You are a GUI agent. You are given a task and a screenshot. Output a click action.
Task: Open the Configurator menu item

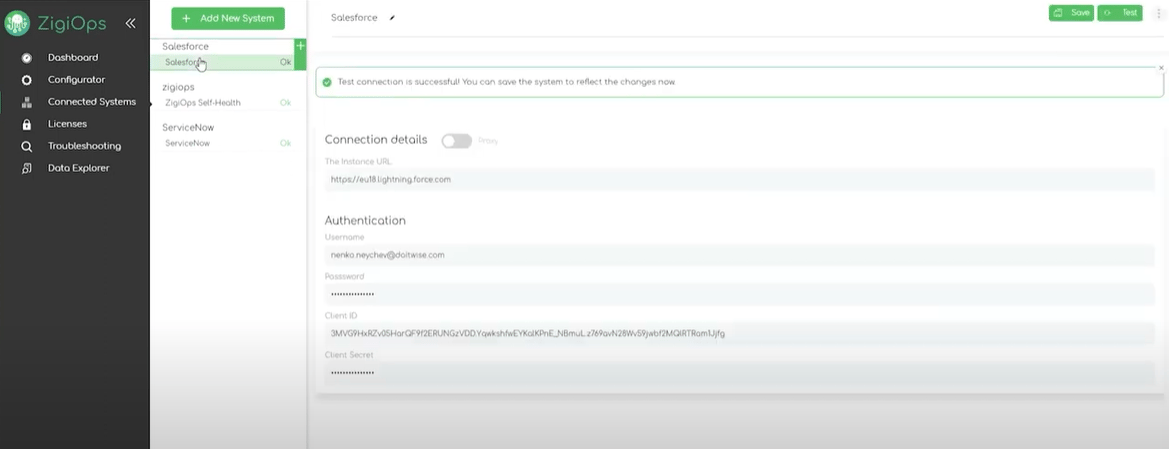77,80
